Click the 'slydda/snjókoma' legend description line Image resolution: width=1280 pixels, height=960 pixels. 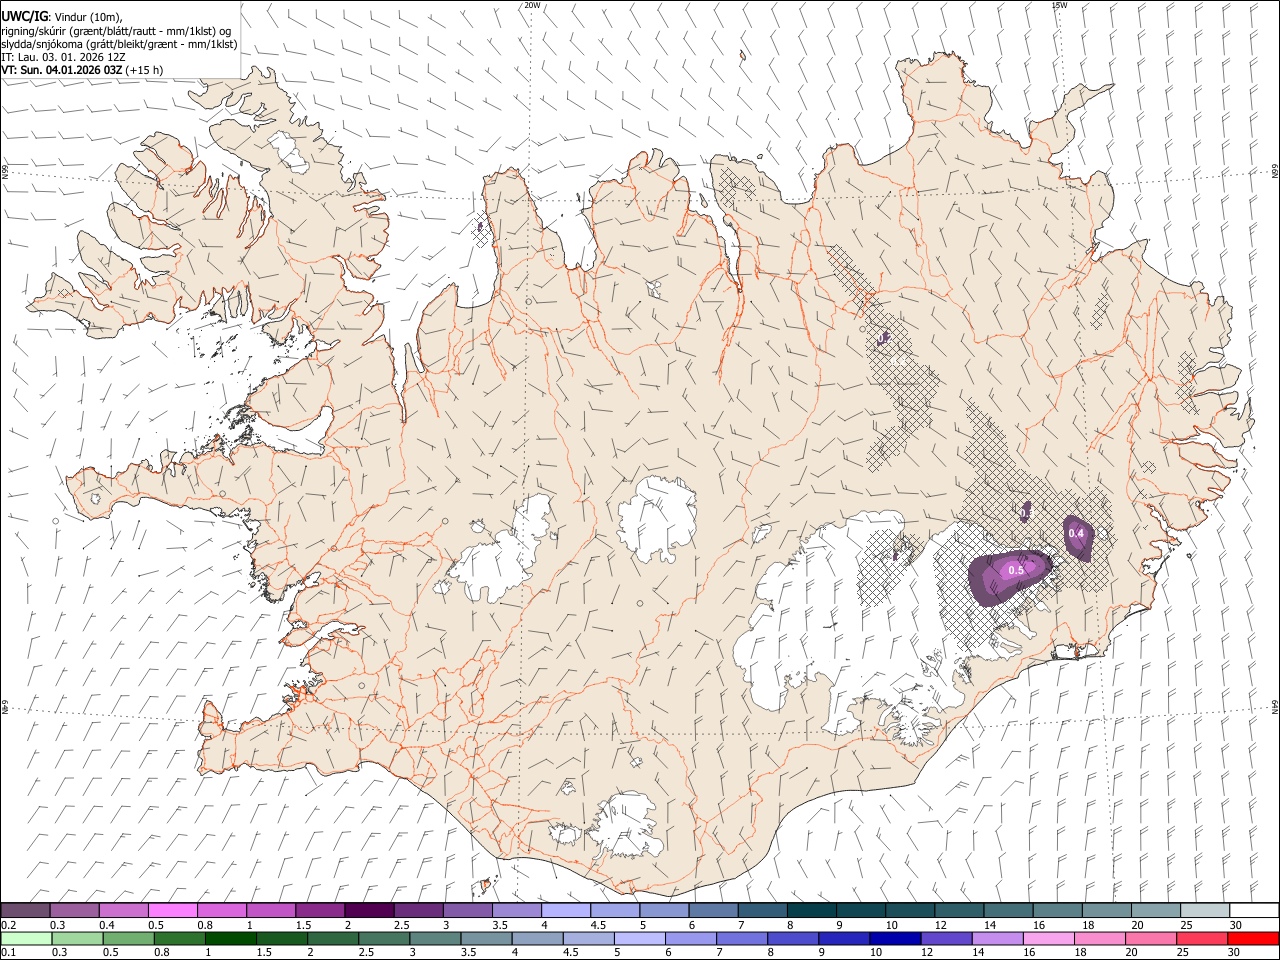coord(119,44)
